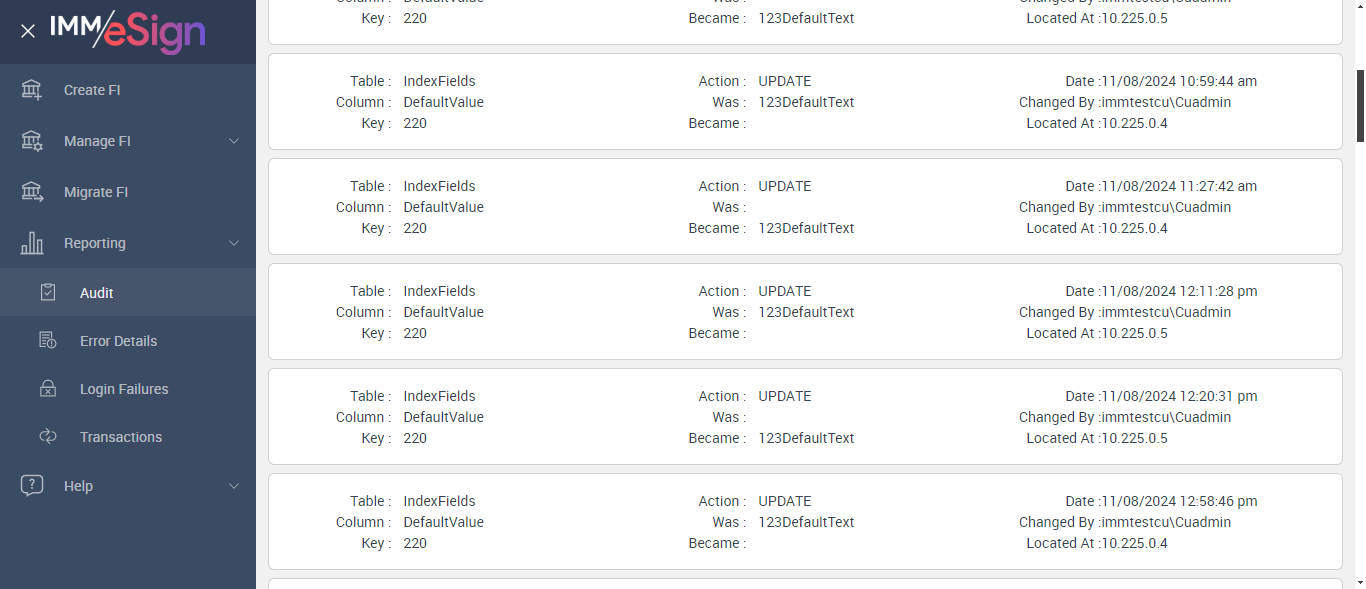This screenshot has height=589, width=1366.
Task: Close the sidebar with the X icon
Action: pos(28,31)
